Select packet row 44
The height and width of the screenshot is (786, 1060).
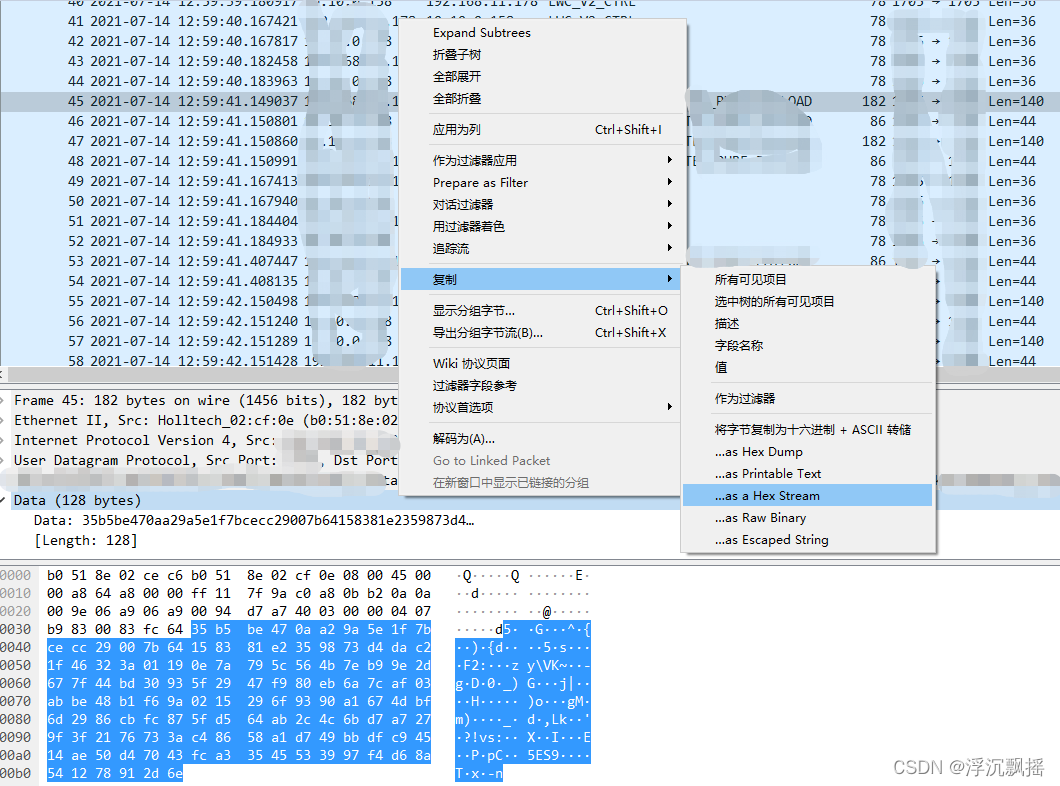530,81
